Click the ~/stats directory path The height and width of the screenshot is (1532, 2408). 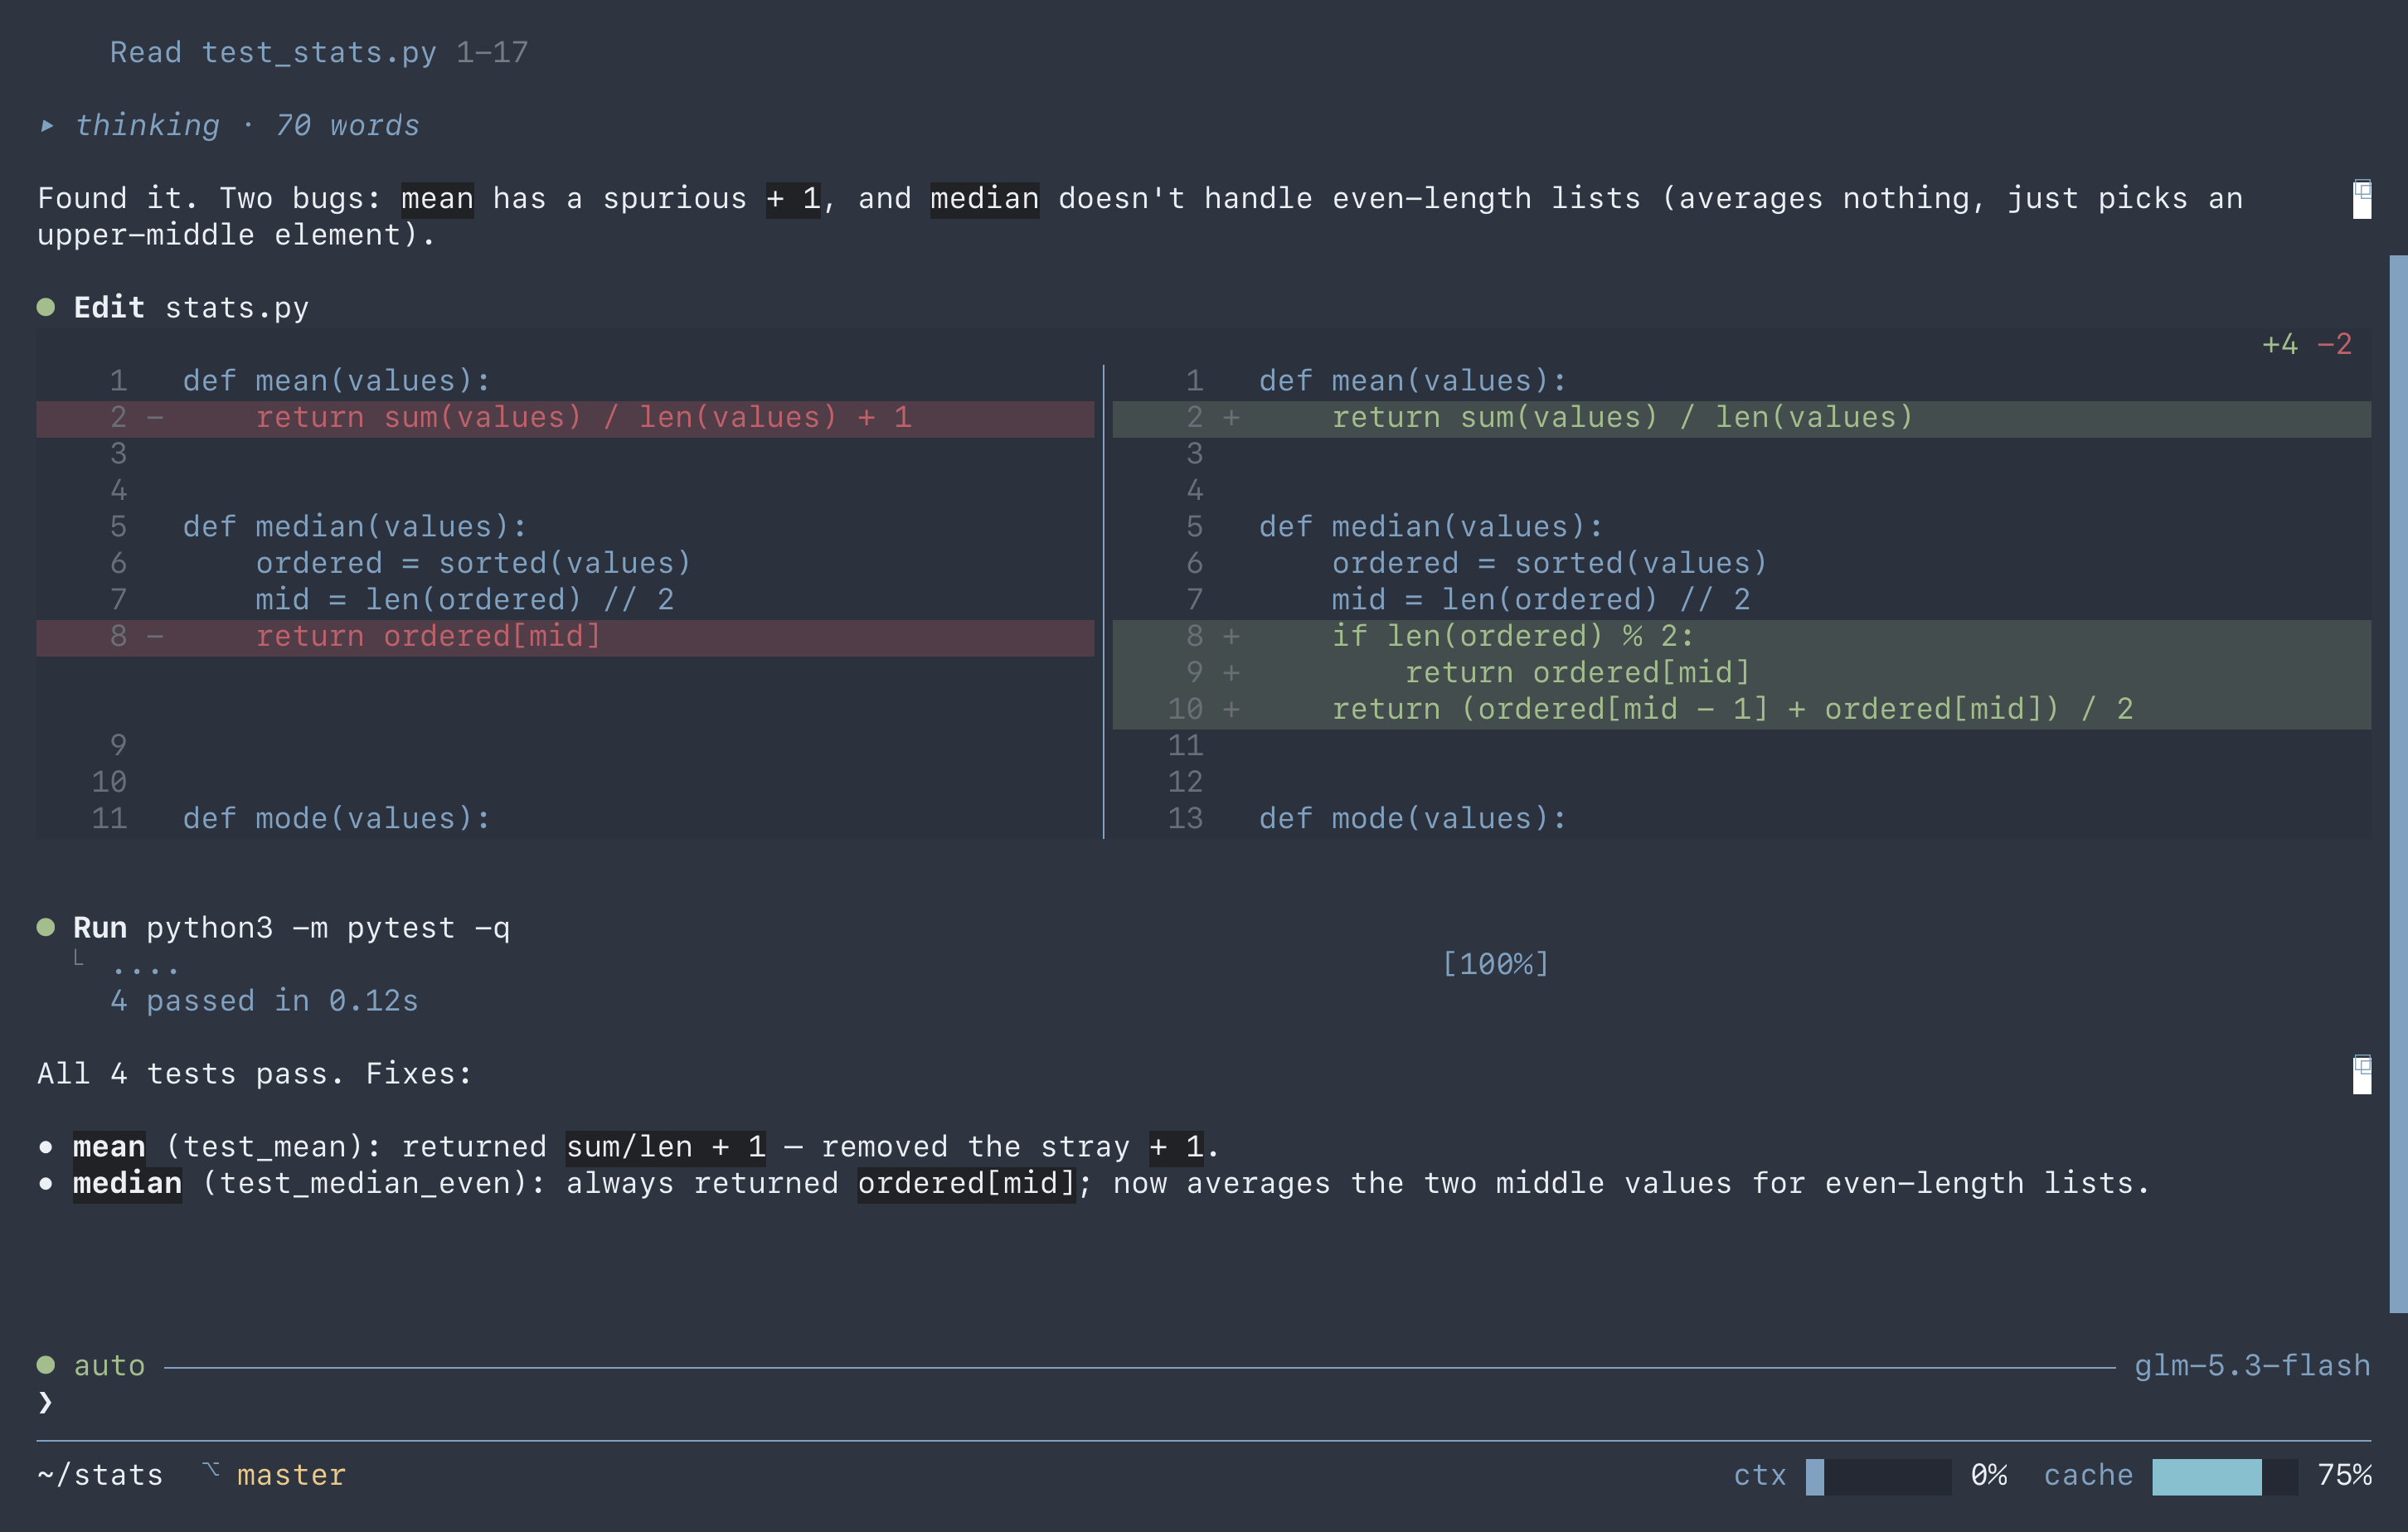point(100,1475)
